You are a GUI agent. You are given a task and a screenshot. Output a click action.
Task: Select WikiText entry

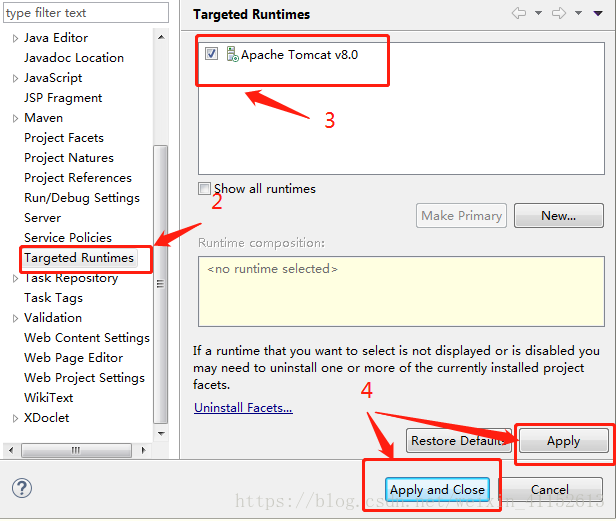click(49, 398)
